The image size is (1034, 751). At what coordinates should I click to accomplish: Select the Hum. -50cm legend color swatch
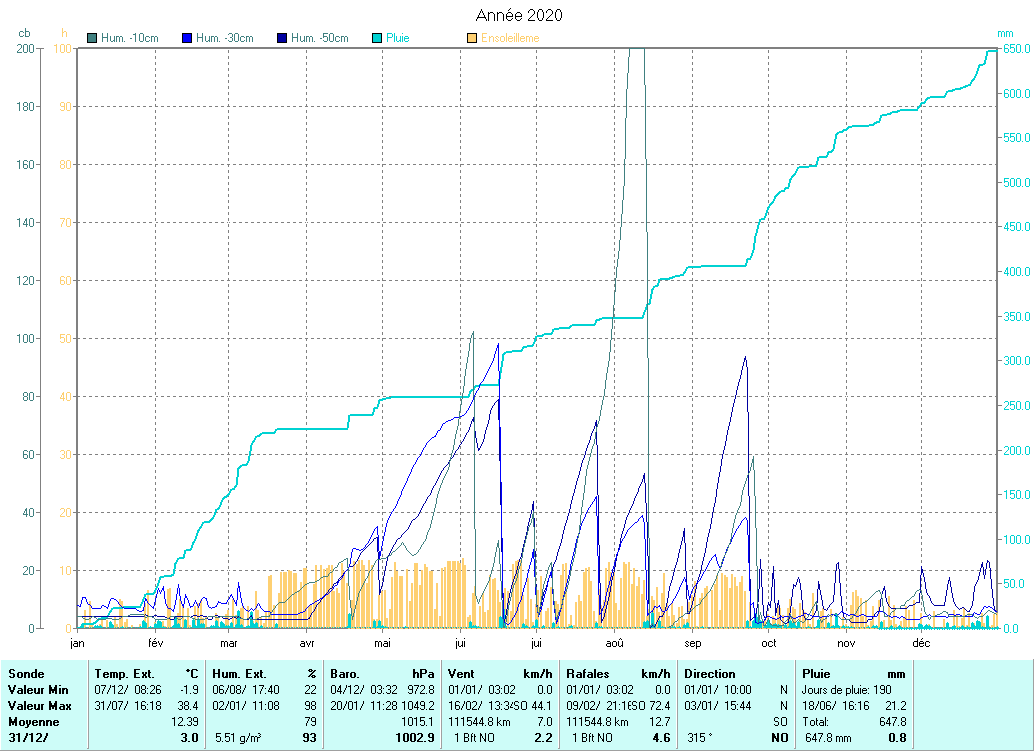click(x=282, y=38)
